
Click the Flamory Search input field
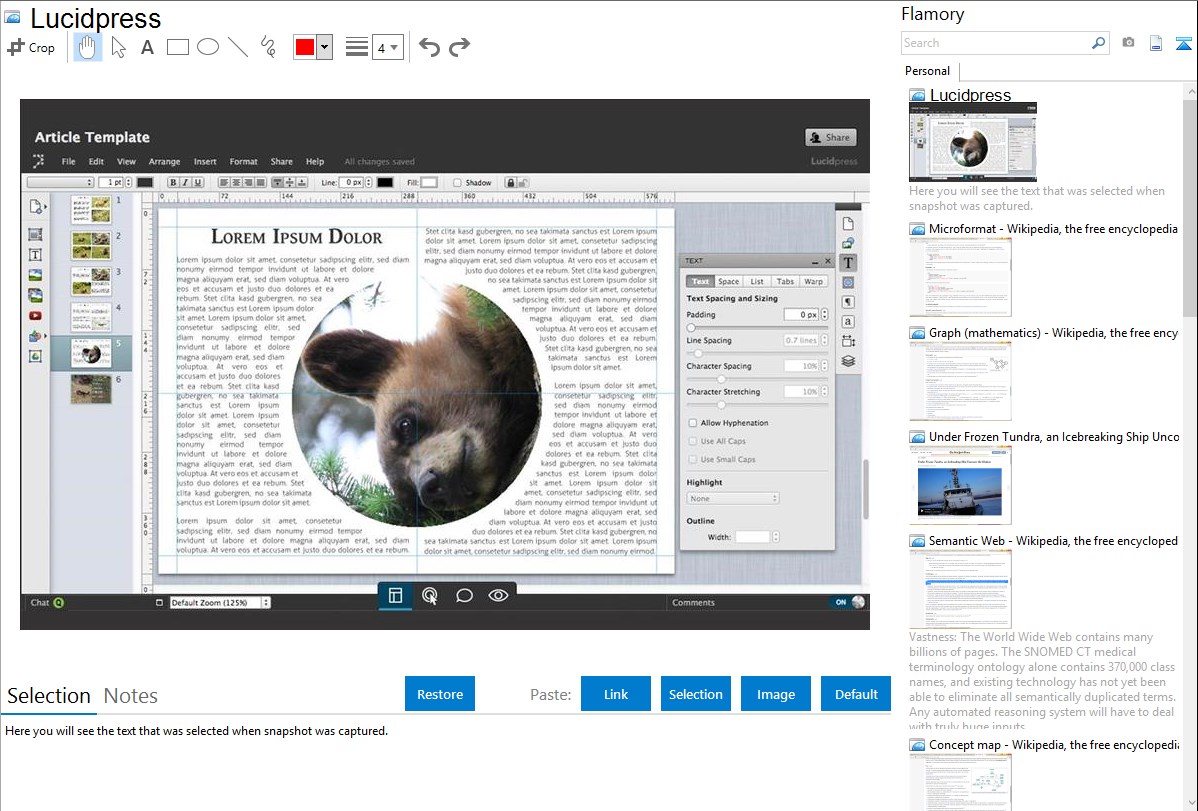coord(996,43)
